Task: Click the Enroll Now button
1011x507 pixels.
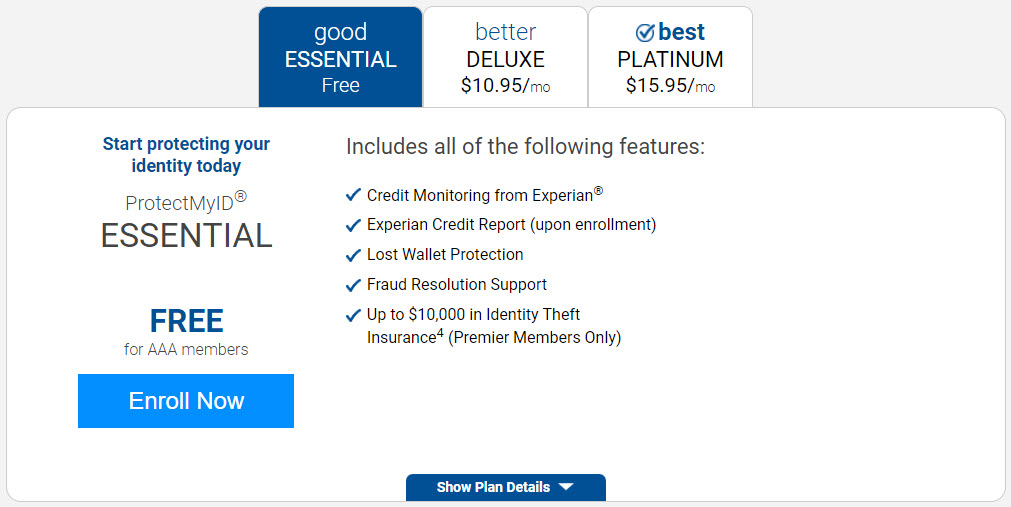Action: tap(186, 401)
